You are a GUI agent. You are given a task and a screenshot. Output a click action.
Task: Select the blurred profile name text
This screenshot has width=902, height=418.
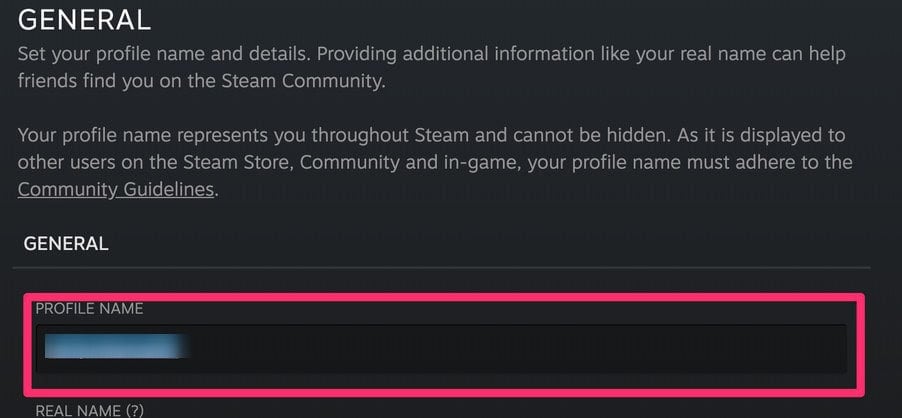(x=118, y=348)
